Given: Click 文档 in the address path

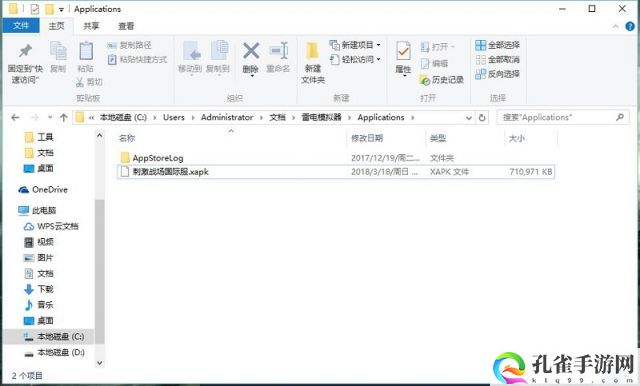Looking at the screenshot, I should click(278, 118).
